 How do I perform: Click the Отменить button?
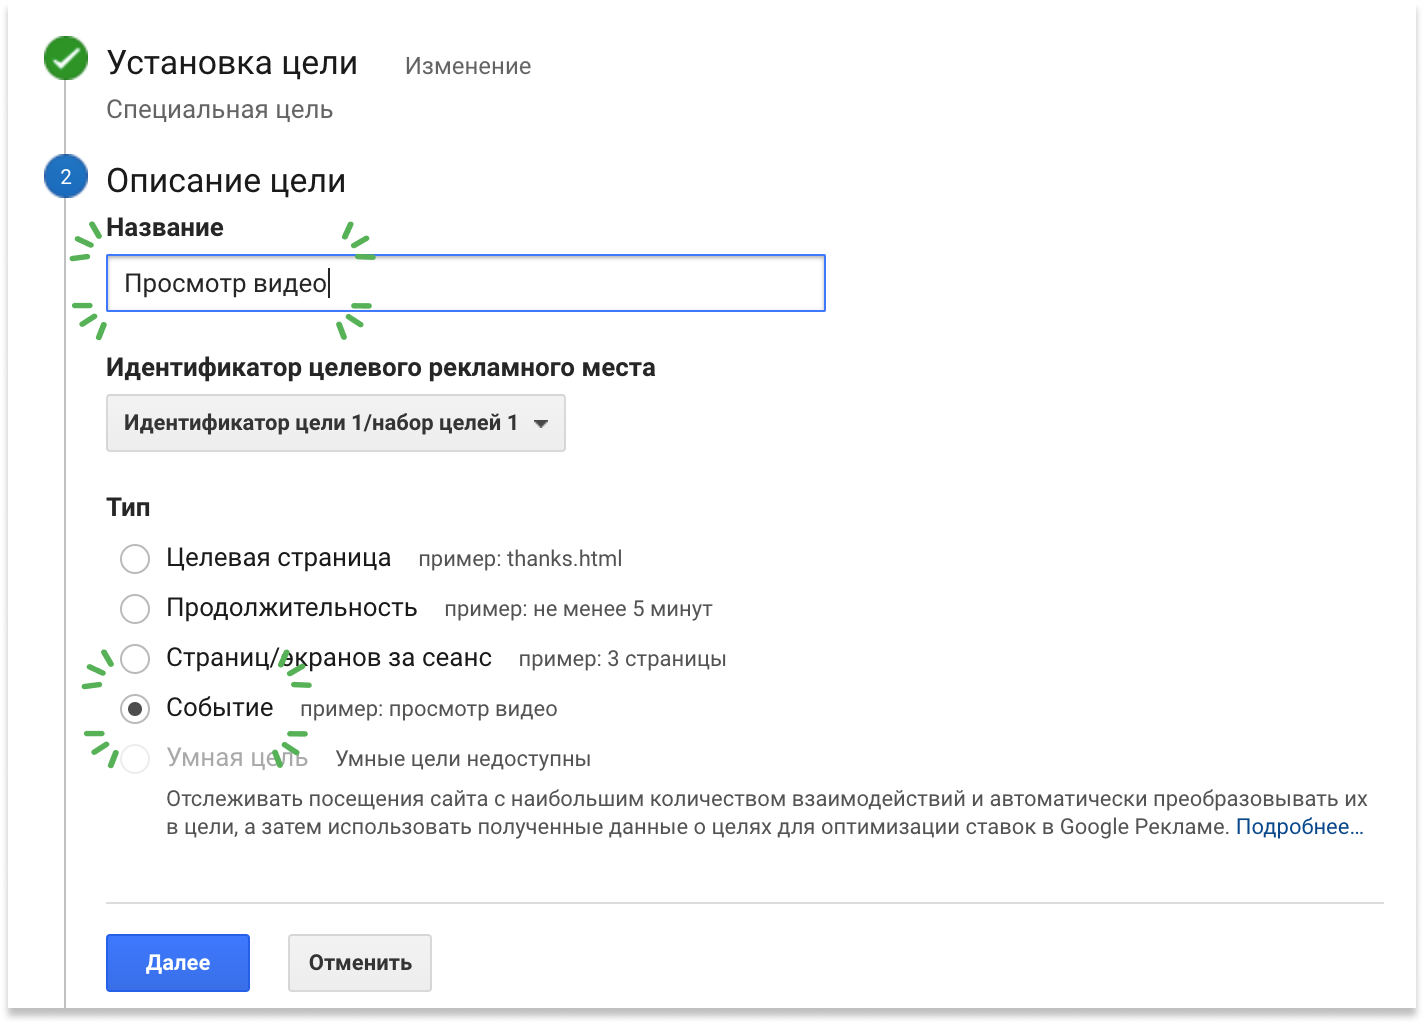pos(360,963)
